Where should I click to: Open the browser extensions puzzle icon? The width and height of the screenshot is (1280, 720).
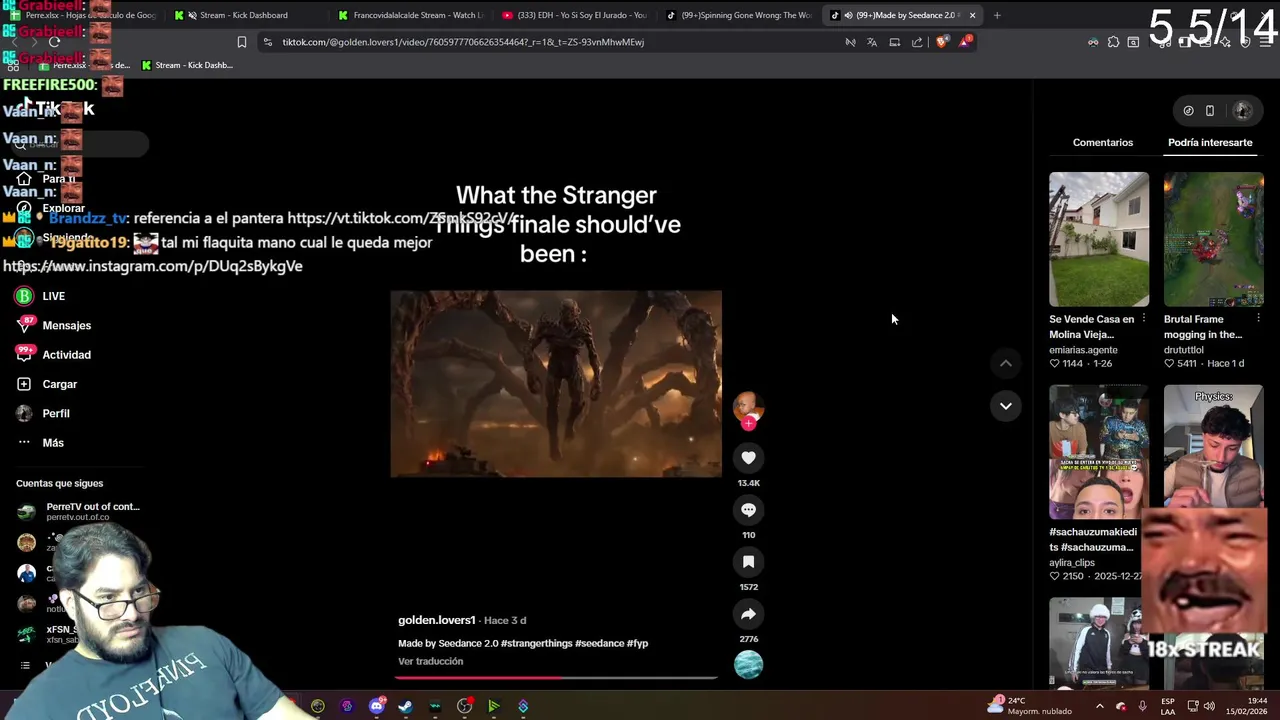coord(1113,42)
